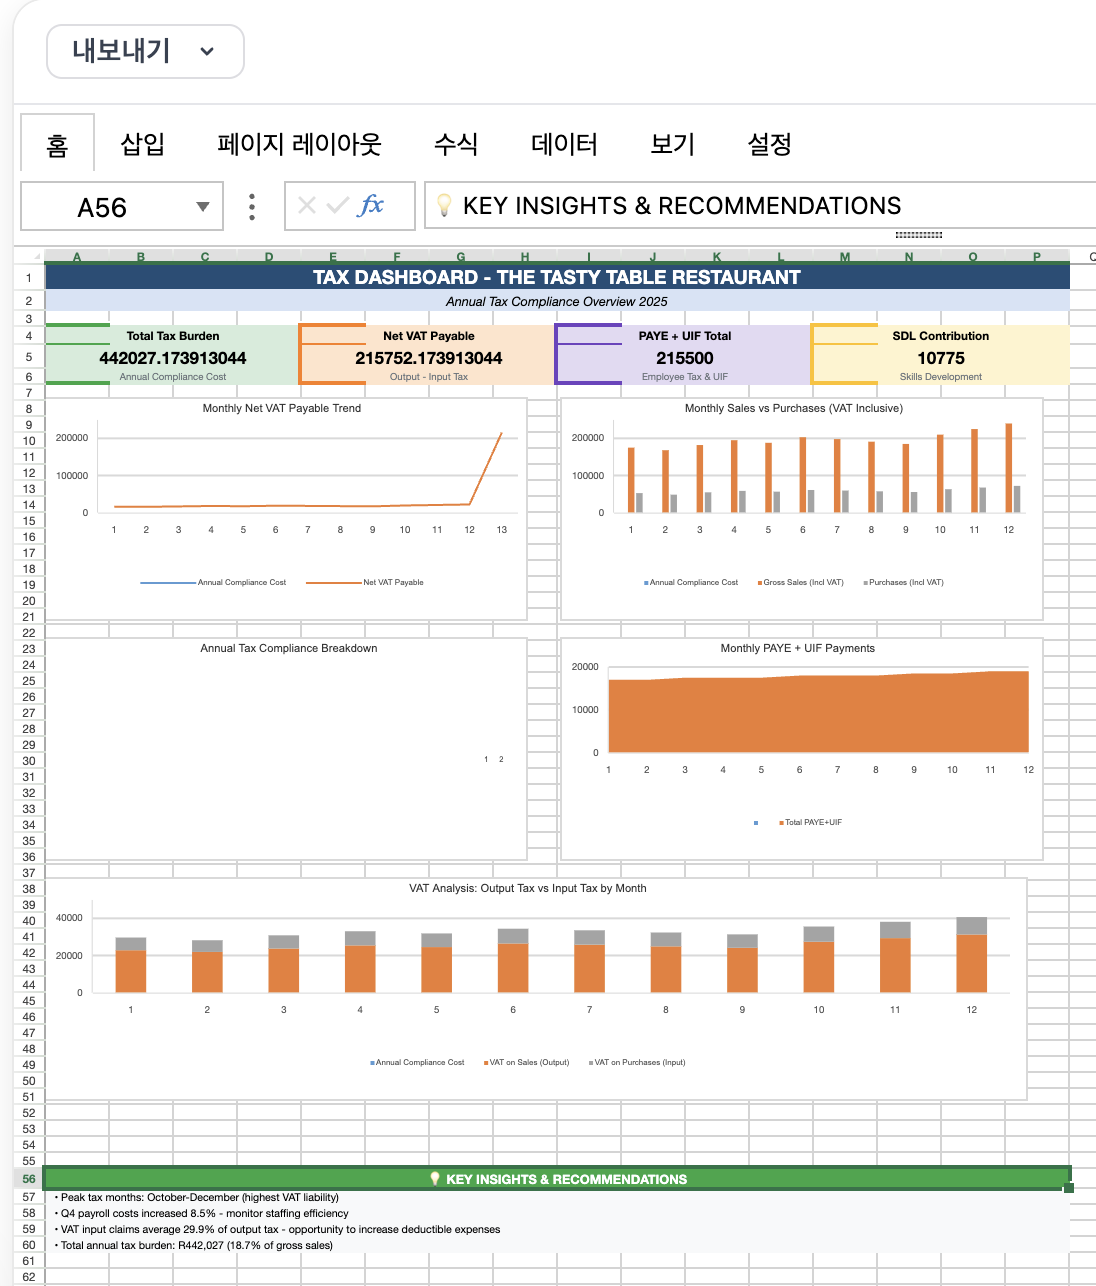Click the confirm checkmark icon in formula bar
Screen dimensions: 1096x1286
pos(338,206)
